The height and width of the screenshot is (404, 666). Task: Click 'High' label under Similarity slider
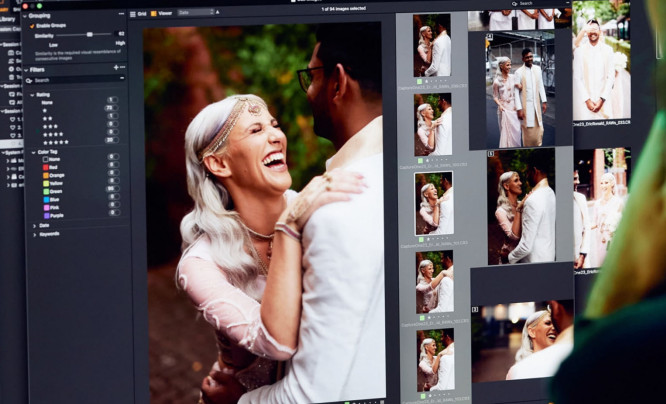[x=120, y=43]
